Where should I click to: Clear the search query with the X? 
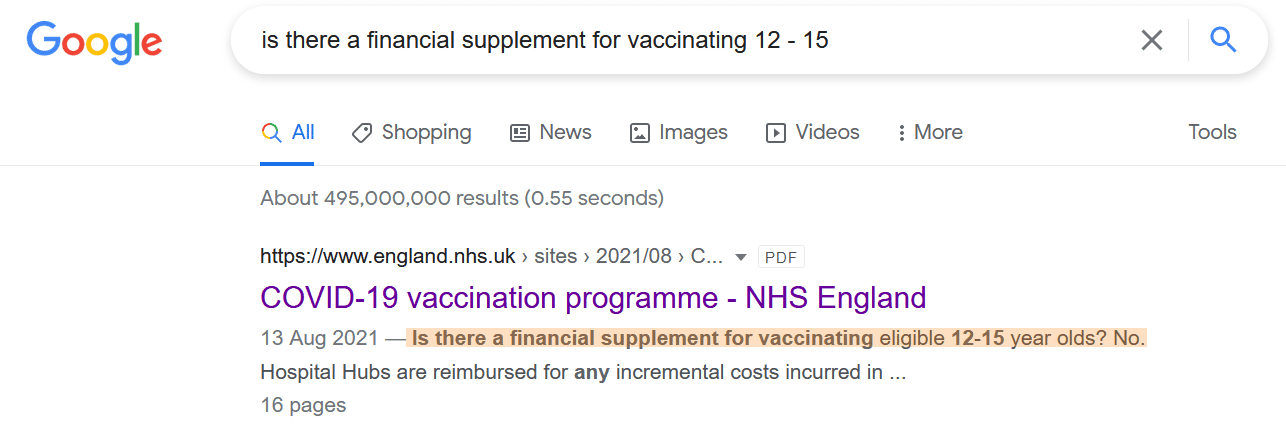coord(1152,40)
